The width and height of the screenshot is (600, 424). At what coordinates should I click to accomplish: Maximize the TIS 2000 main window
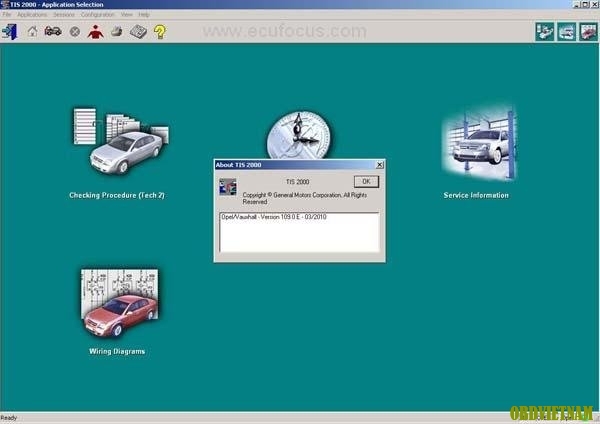[585, 4]
